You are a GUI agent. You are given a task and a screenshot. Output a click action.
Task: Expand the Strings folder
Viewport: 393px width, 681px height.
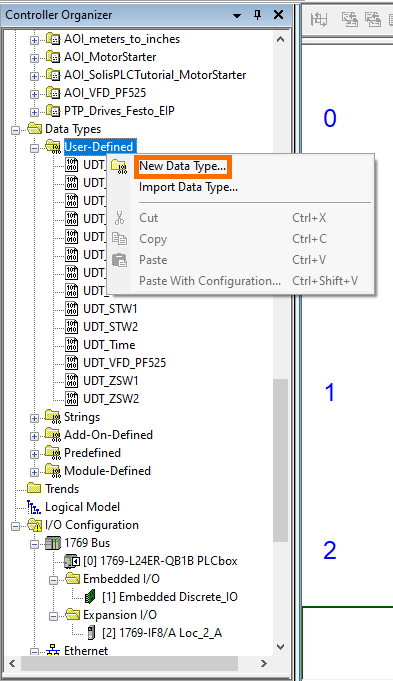click(34, 418)
